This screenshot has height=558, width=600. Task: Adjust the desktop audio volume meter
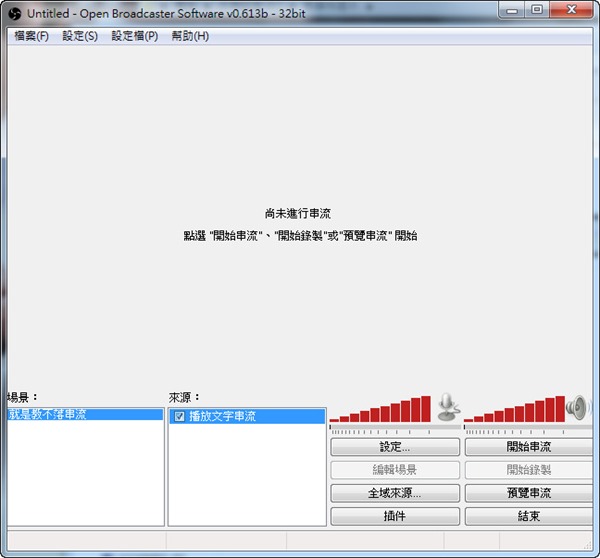[514, 409]
